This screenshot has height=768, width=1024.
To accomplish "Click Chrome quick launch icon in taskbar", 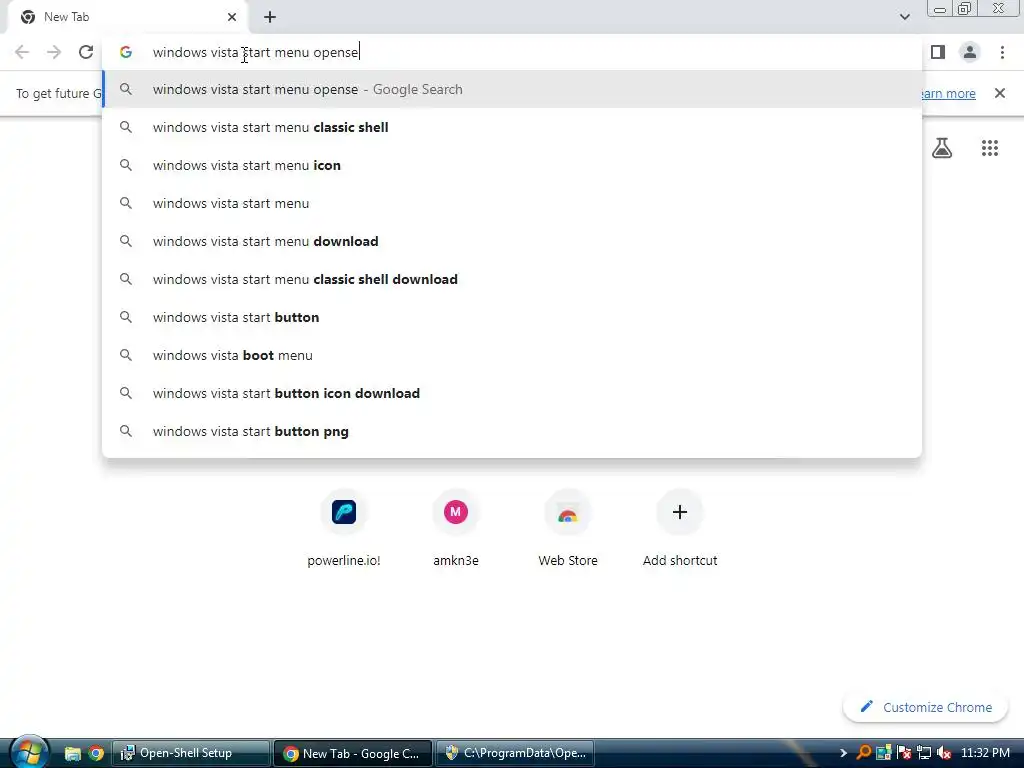I will (x=96, y=754).
